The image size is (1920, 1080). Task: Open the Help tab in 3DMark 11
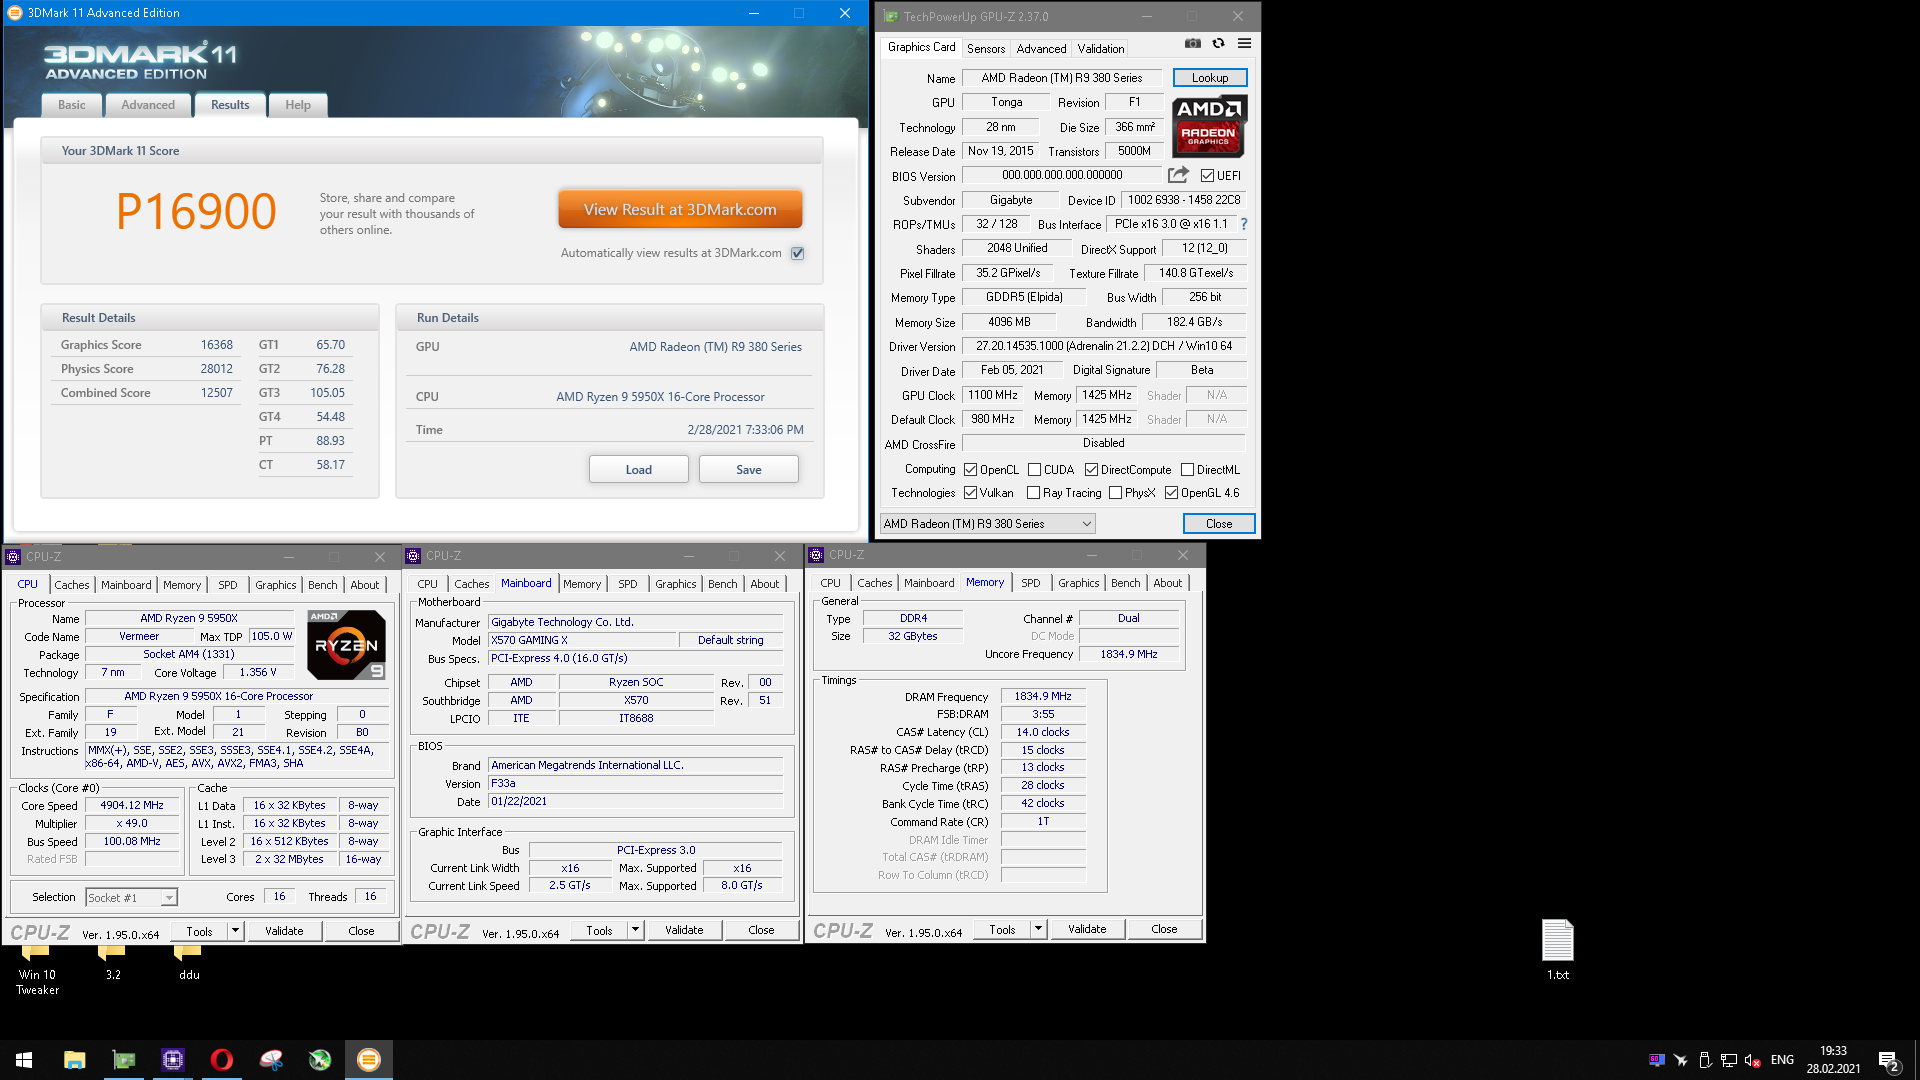[298, 105]
